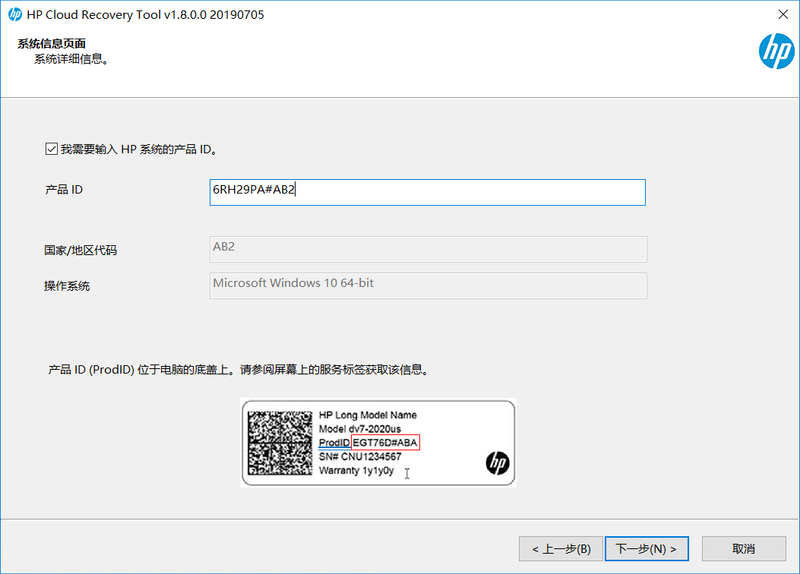Click the SN# CNU1234567 text on label
The image size is (800, 574).
coord(359,456)
